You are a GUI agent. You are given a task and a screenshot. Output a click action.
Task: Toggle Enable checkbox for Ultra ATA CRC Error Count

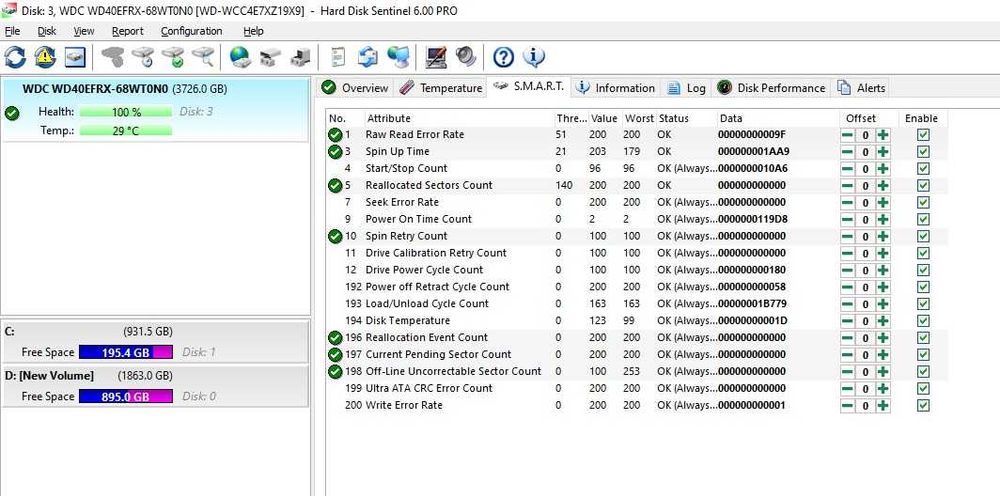click(x=923, y=388)
